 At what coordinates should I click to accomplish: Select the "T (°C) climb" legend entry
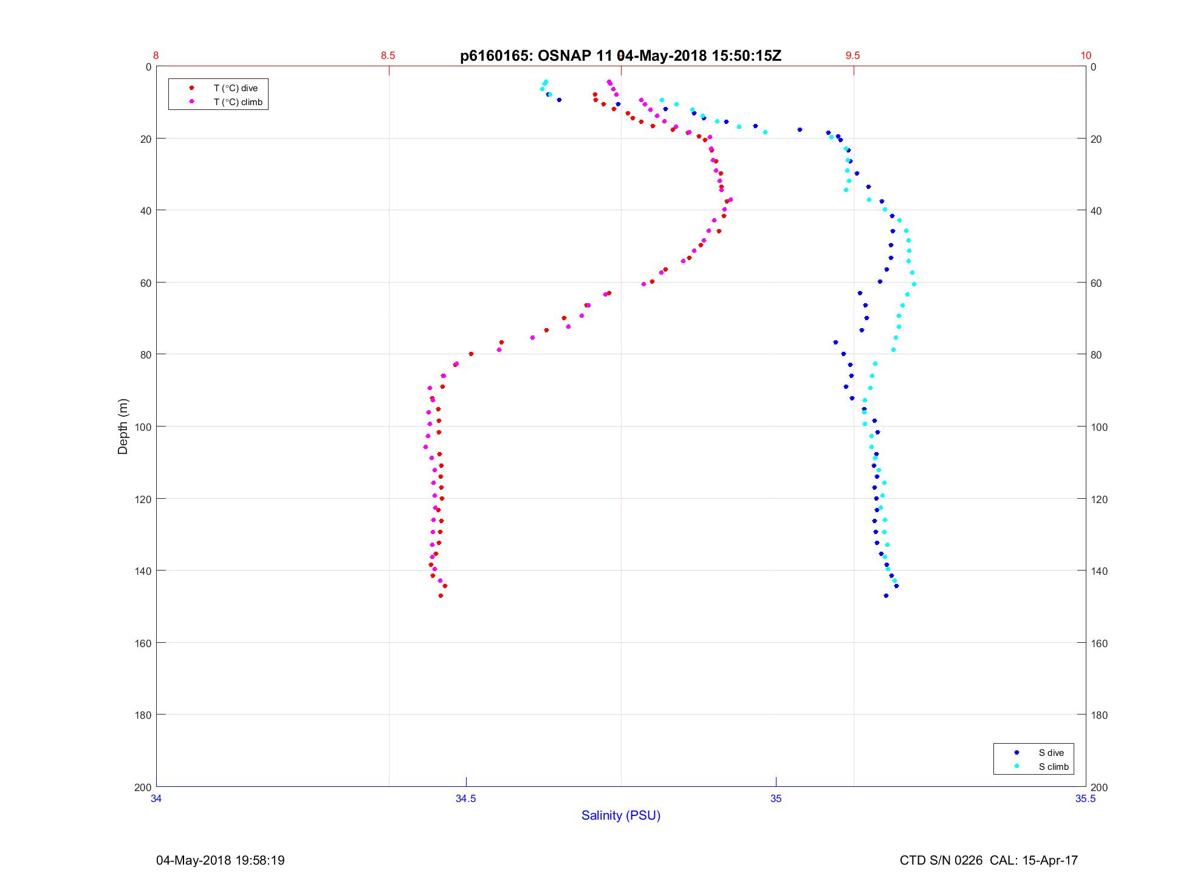tap(240, 102)
